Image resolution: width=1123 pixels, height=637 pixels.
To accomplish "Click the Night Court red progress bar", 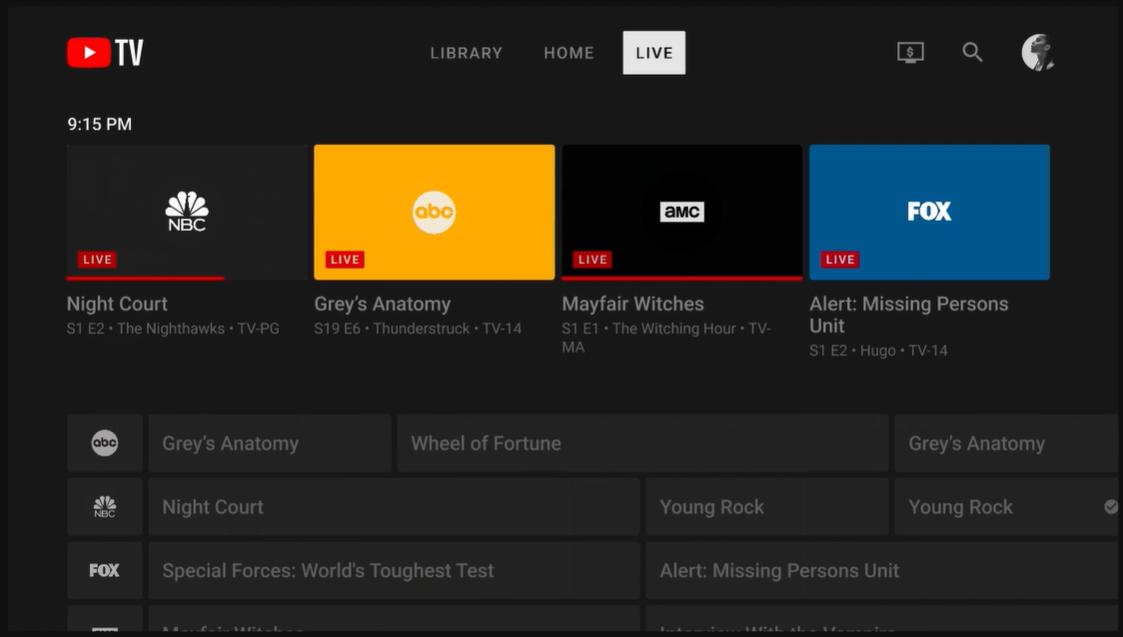I will (145, 278).
